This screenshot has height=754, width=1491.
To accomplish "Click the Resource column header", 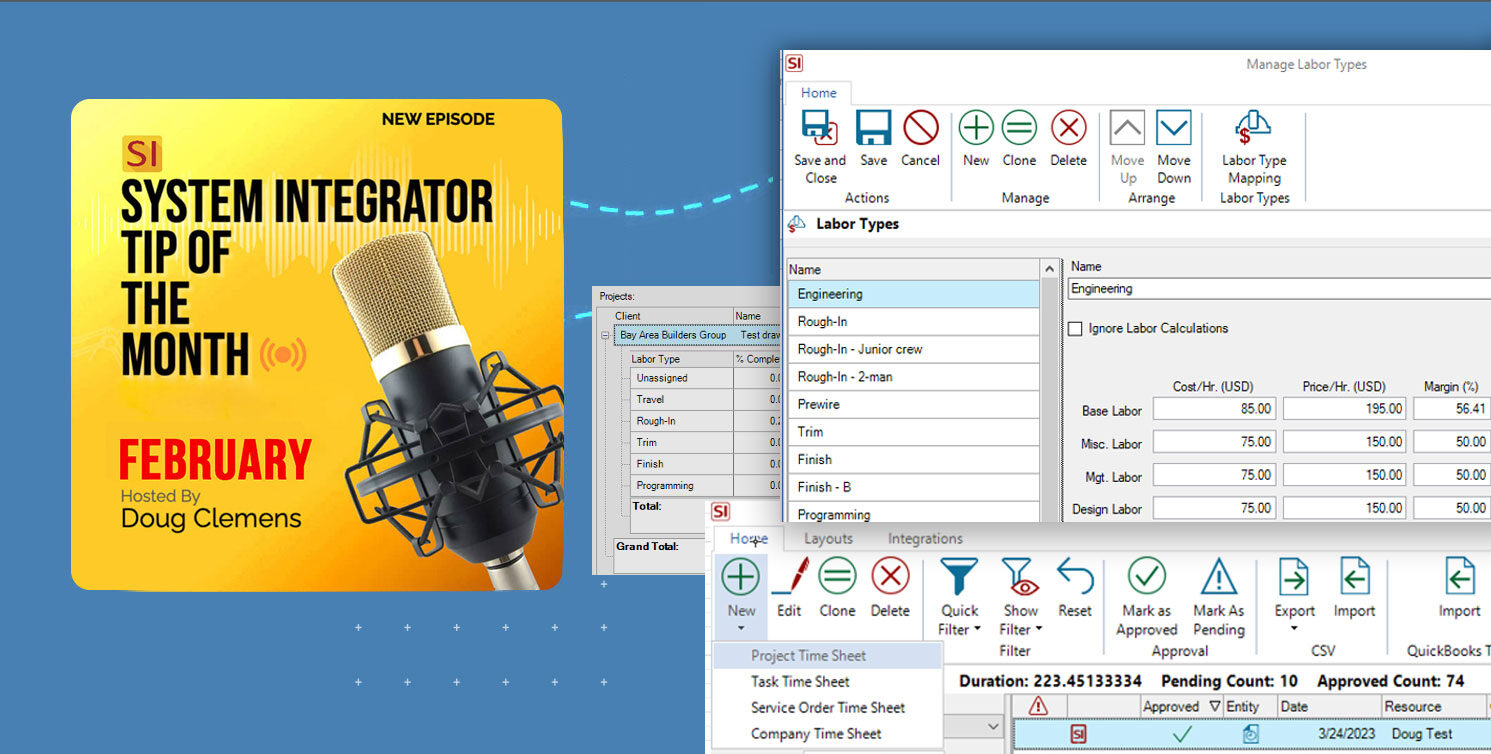I will [x=1435, y=706].
